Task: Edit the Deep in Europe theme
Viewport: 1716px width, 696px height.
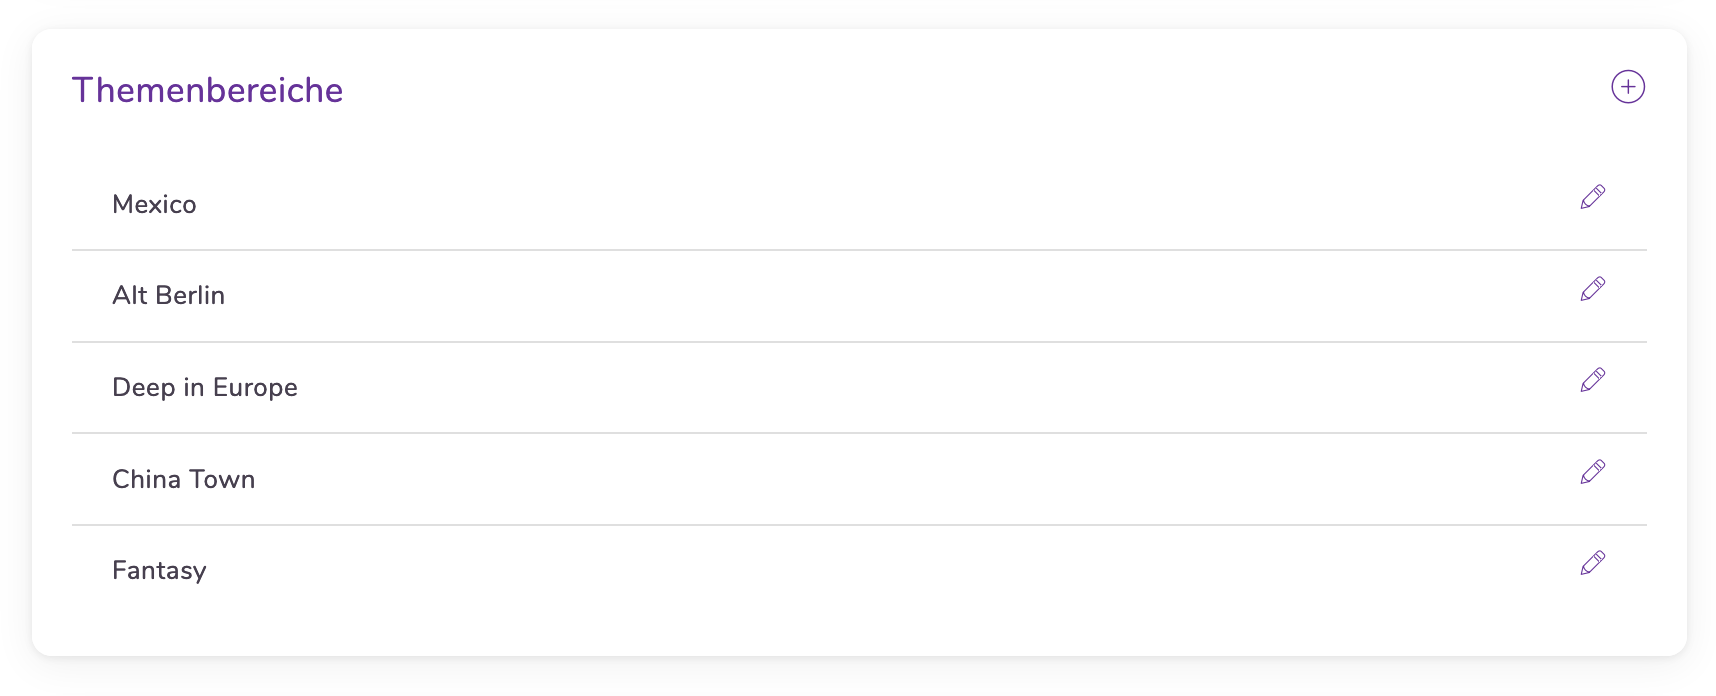Action: click(x=1593, y=380)
